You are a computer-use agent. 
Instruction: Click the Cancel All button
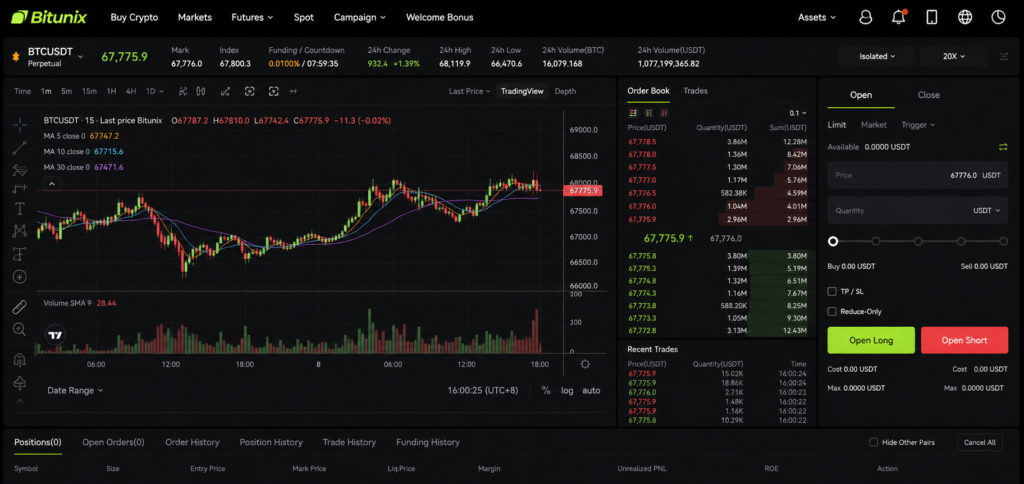pos(980,442)
